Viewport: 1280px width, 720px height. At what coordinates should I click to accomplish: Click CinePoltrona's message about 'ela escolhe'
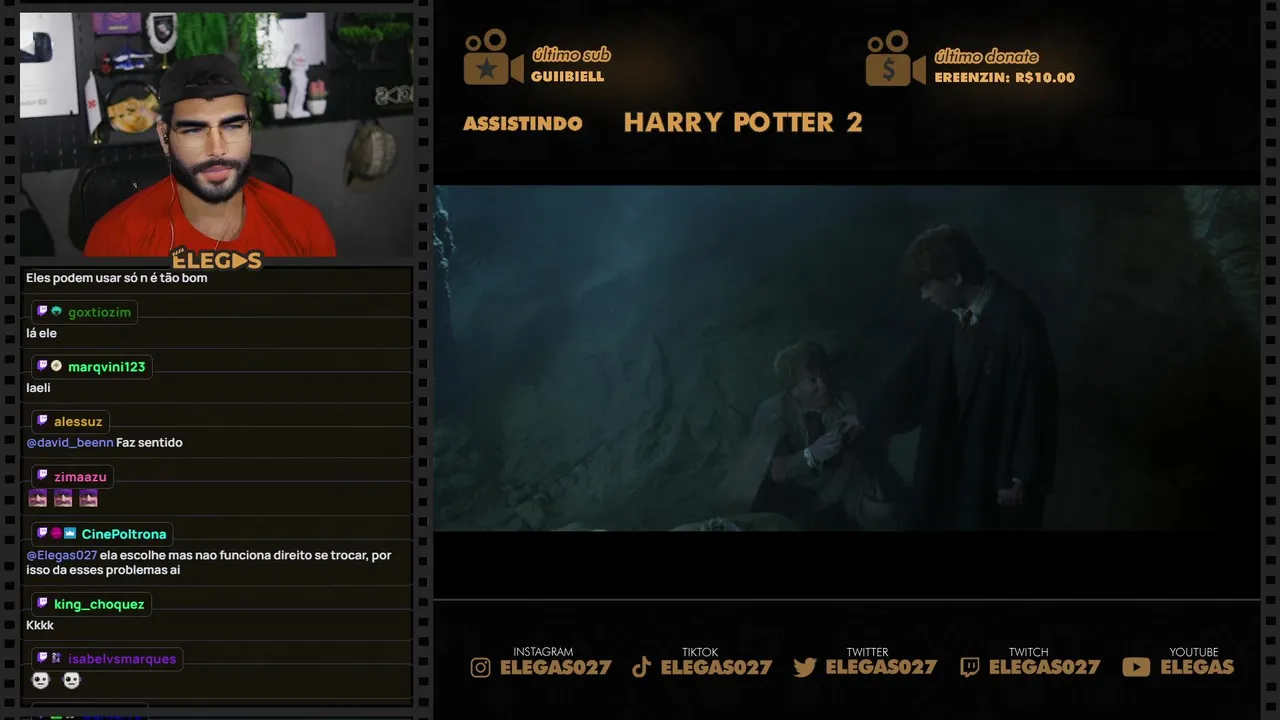pos(209,563)
